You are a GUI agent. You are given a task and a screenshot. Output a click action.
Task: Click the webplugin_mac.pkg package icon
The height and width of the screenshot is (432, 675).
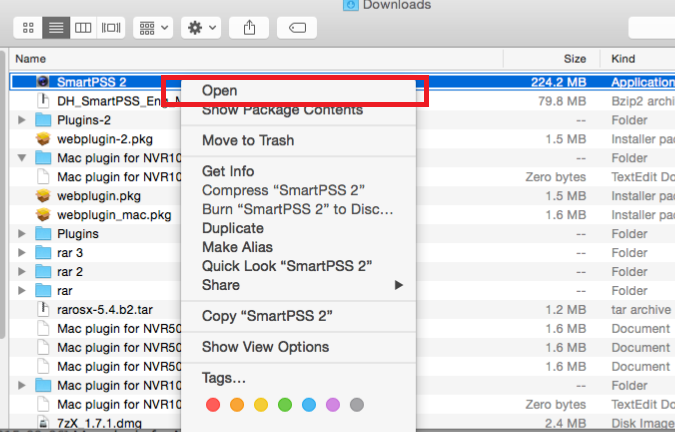(x=43, y=214)
